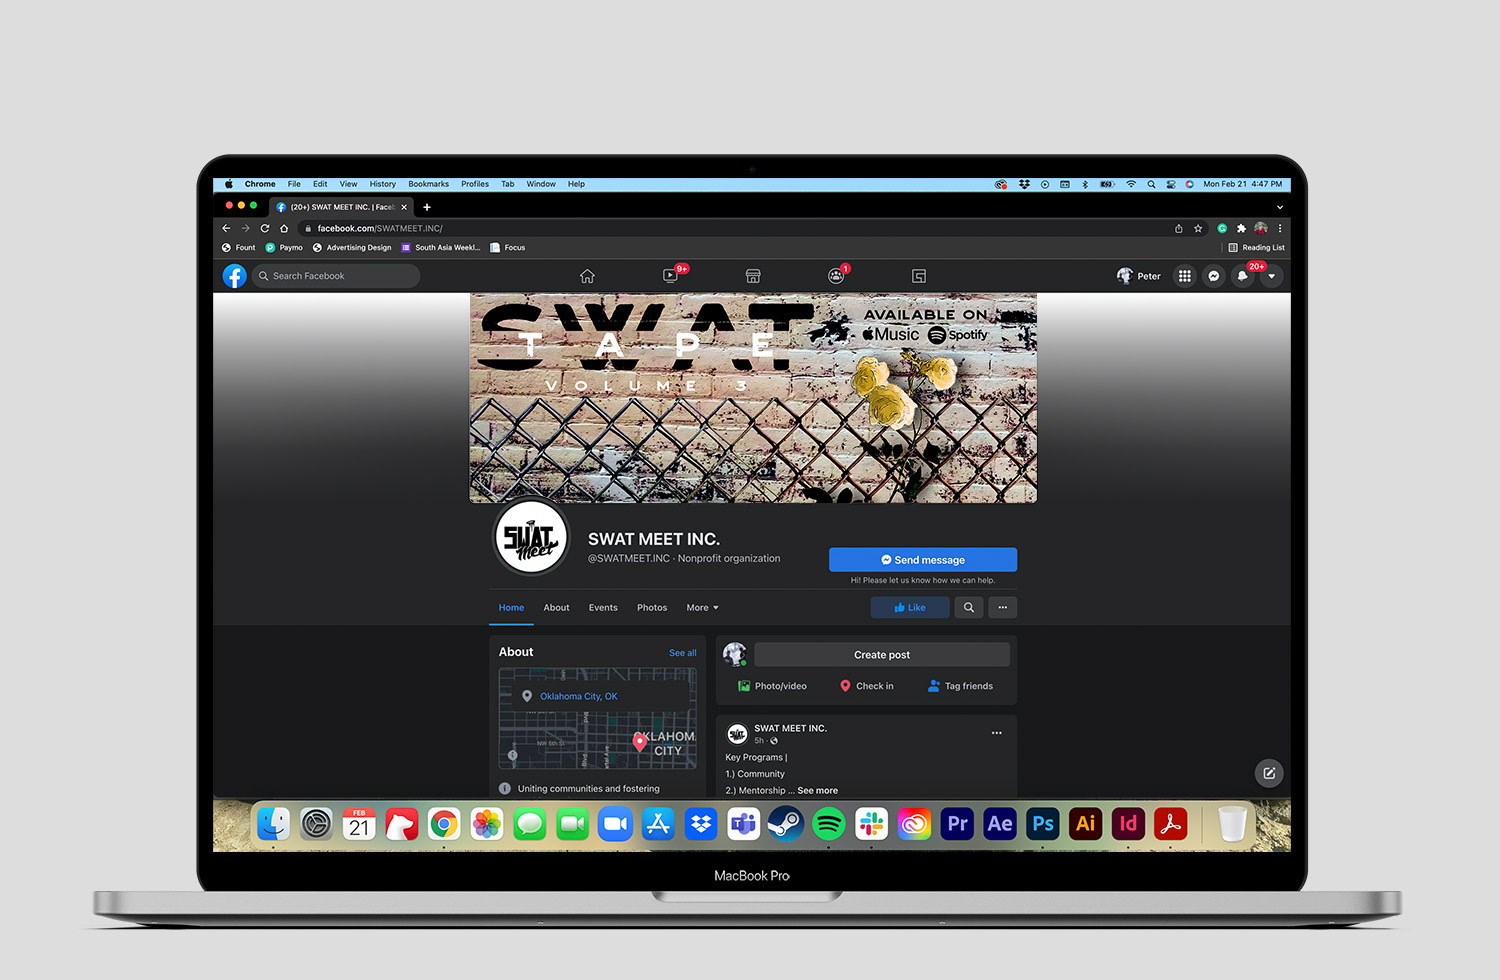Open the File menu

pyautogui.click(x=294, y=184)
